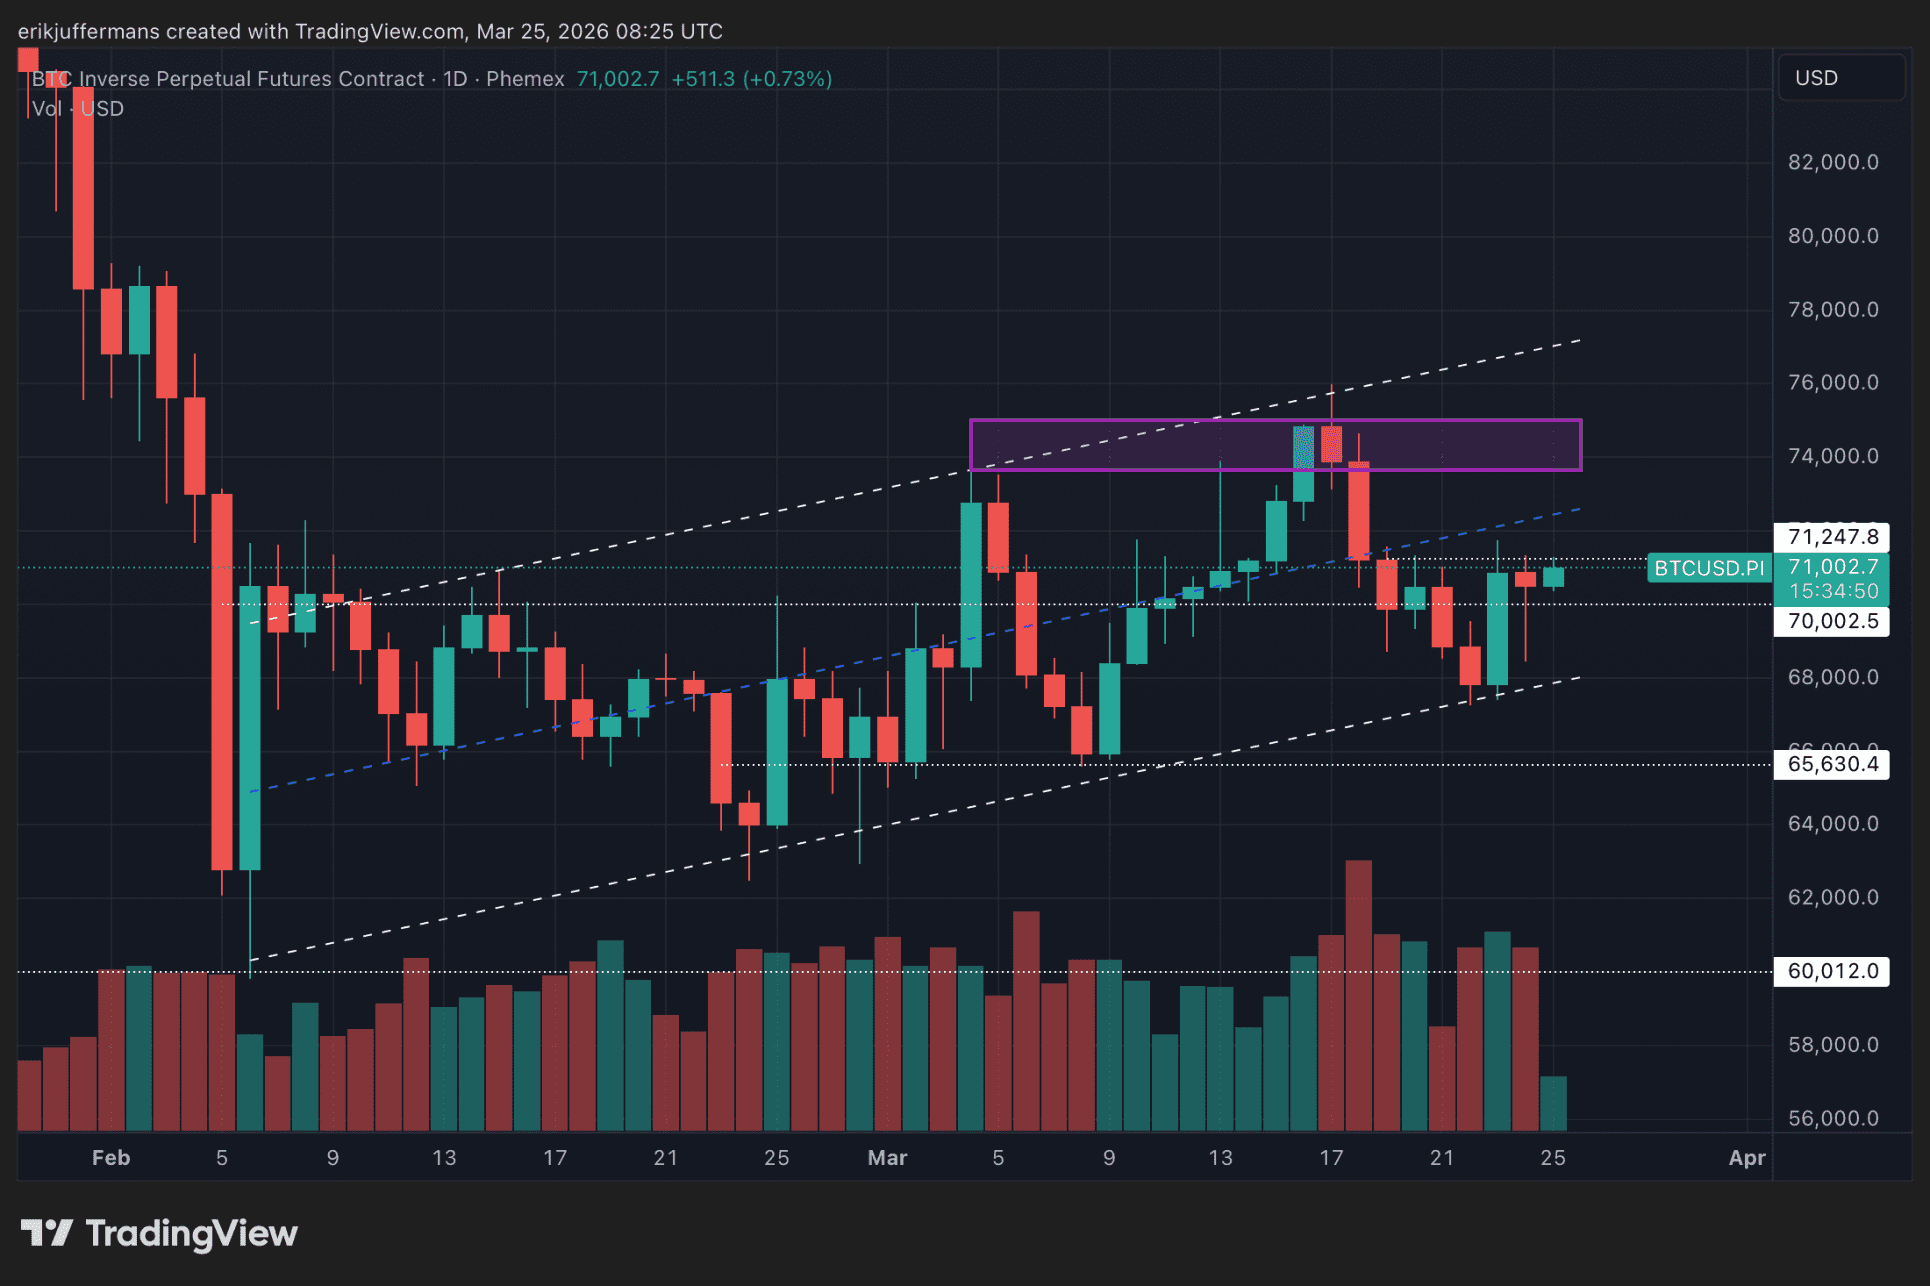The height and width of the screenshot is (1286, 1930).
Task: Click the Phemex exchange label
Action: coord(525,79)
